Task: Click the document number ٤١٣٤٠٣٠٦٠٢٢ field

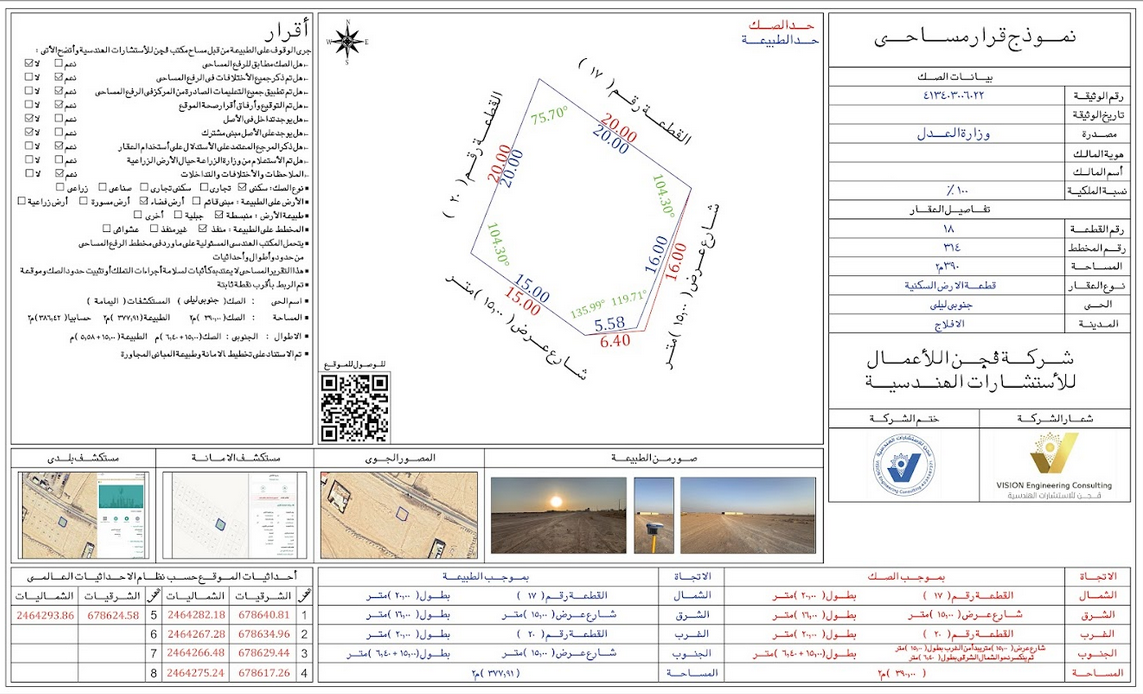Action: (x=953, y=95)
